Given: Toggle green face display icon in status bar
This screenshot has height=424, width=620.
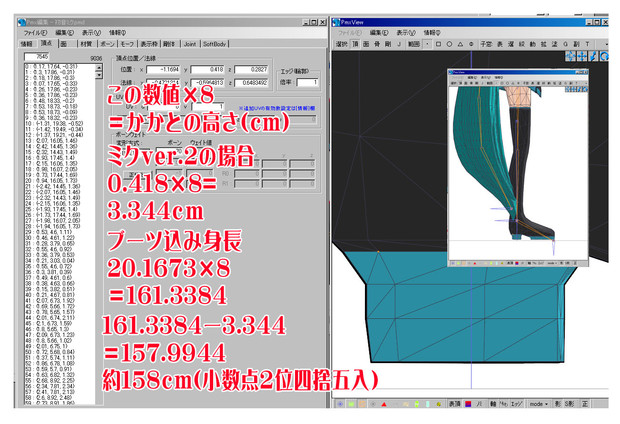Looking at the screenshot, I should pos(351,404).
